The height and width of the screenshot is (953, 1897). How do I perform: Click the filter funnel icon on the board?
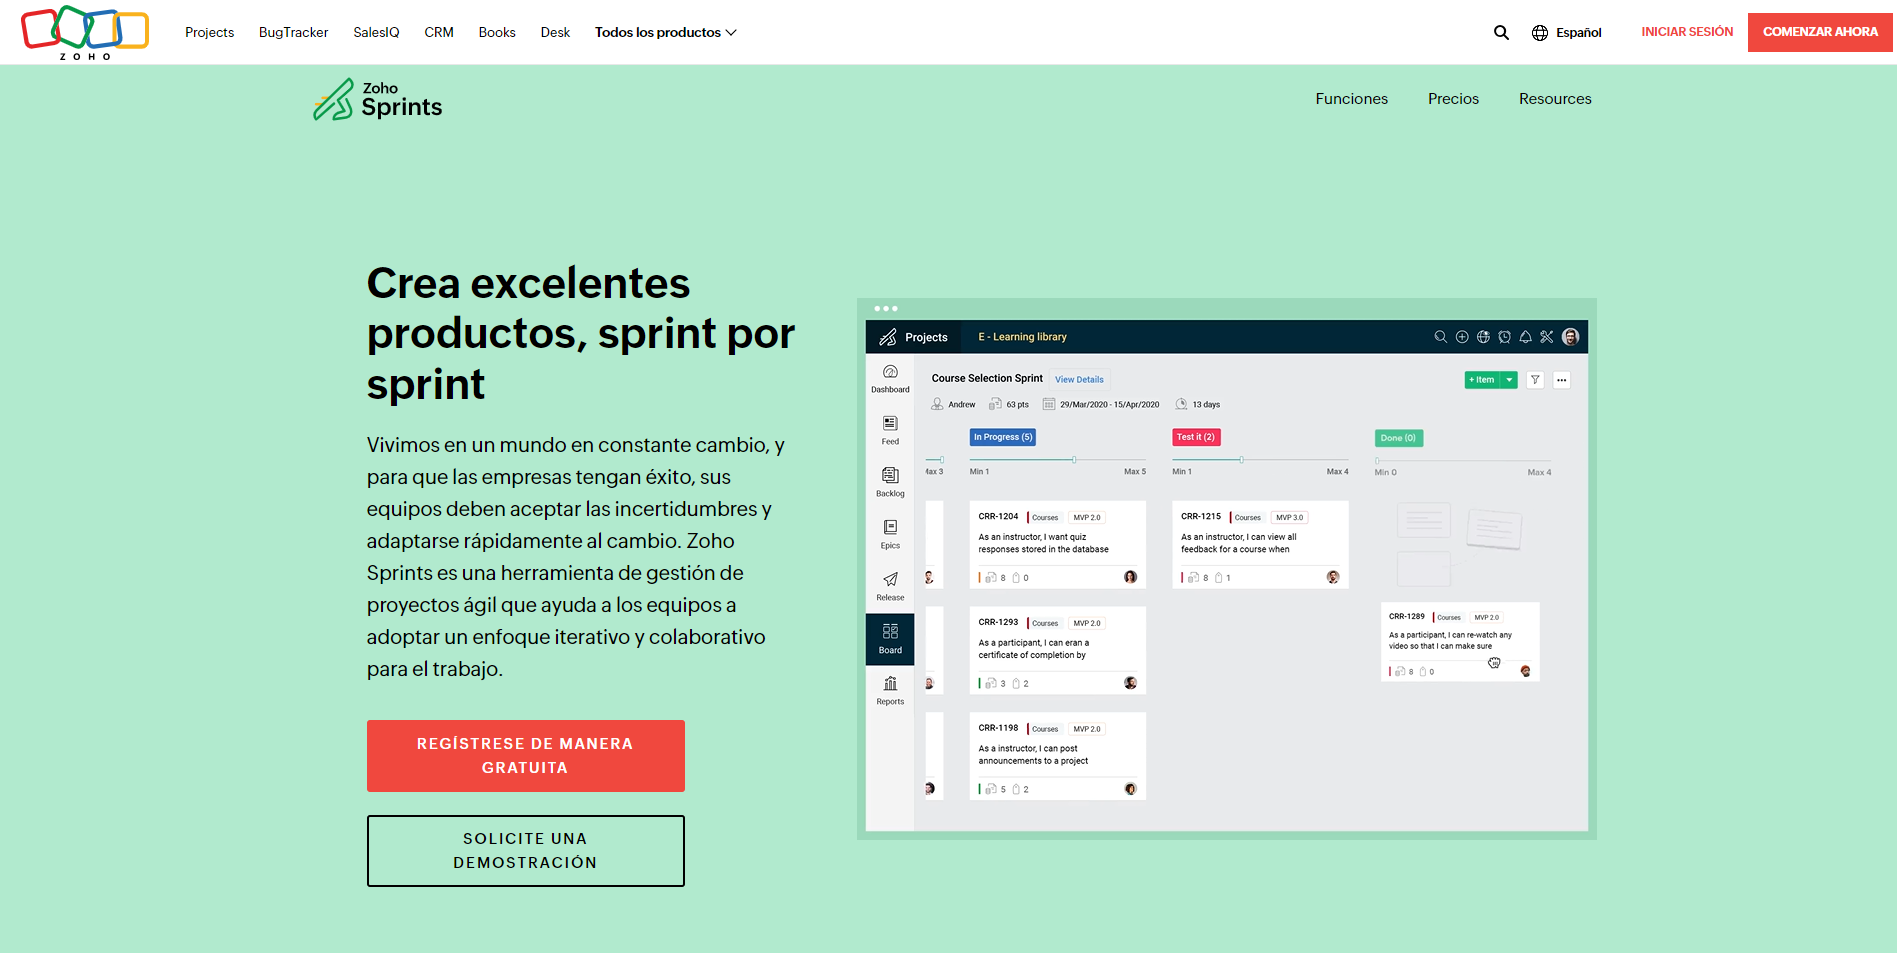[1535, 380]
